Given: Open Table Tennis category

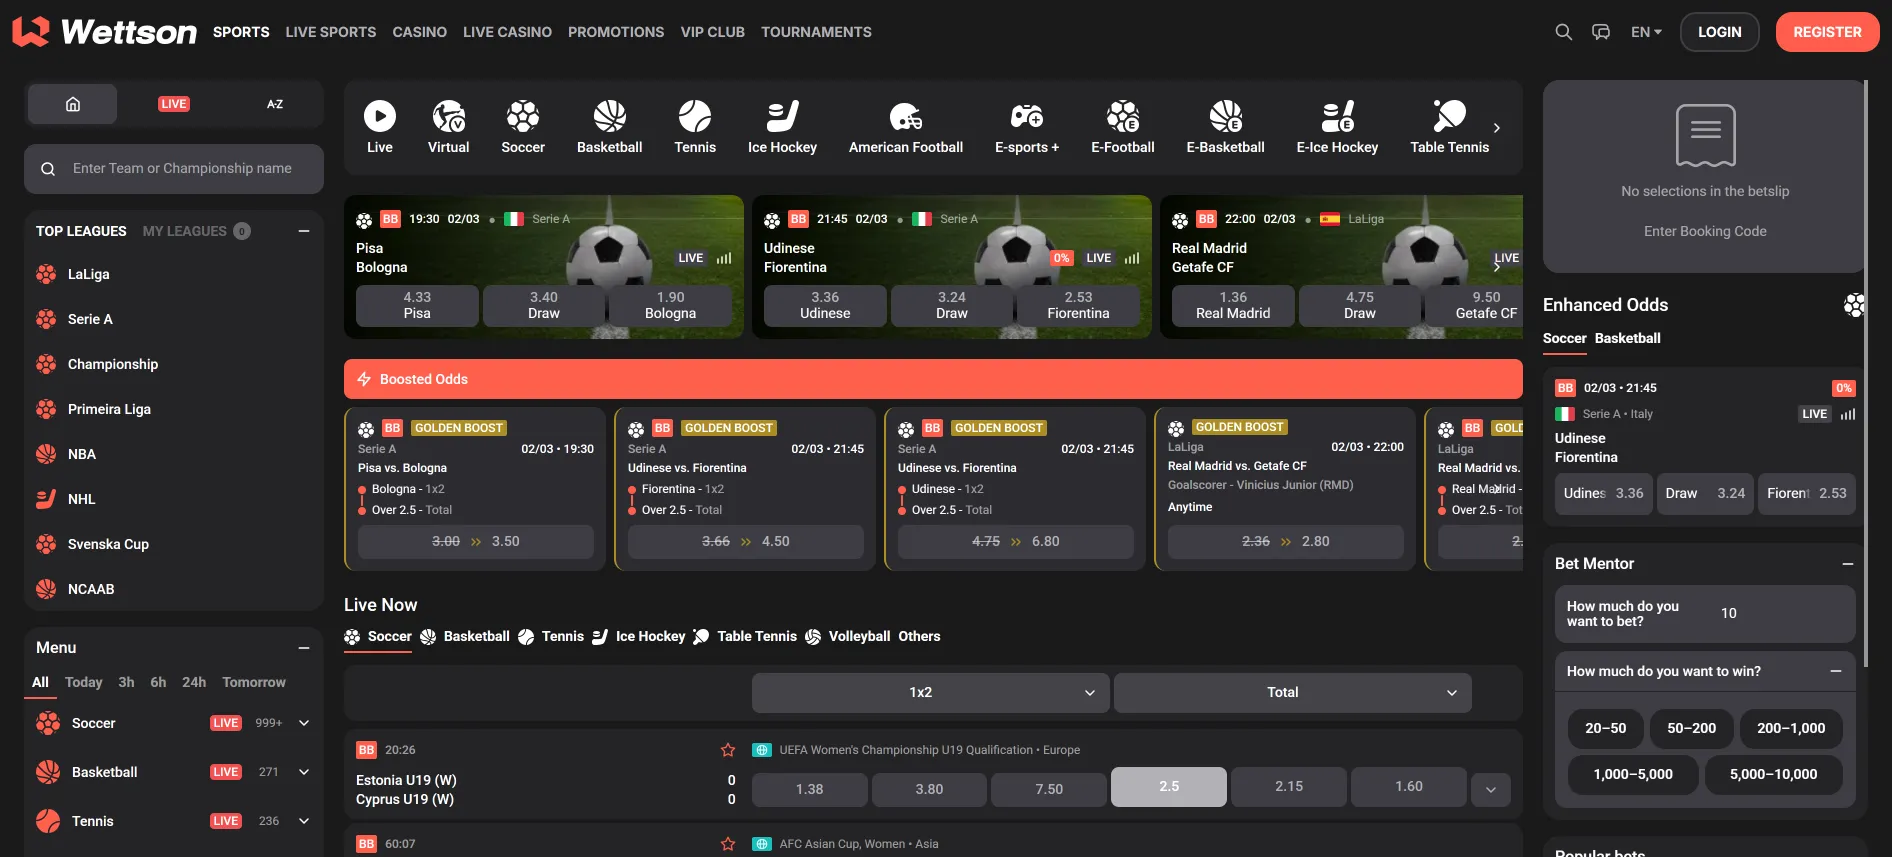Looking at the screenshot, I should [x=1449, y=127].
